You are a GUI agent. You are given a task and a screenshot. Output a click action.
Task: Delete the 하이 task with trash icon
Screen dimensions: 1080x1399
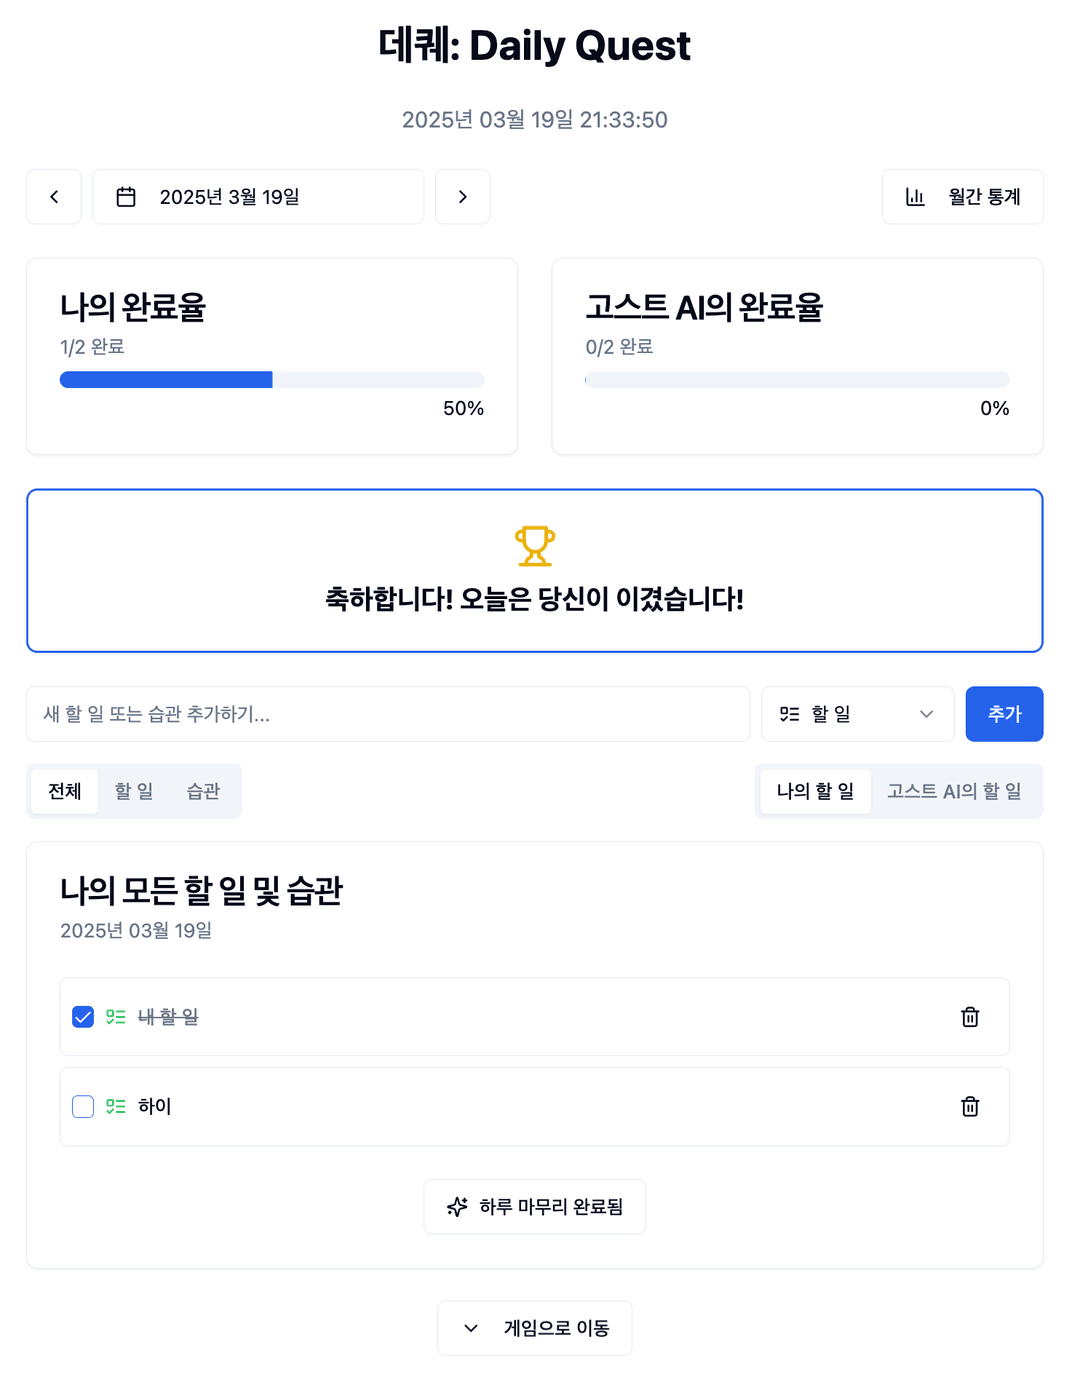pyautogui.click(x=970, y=1107)
